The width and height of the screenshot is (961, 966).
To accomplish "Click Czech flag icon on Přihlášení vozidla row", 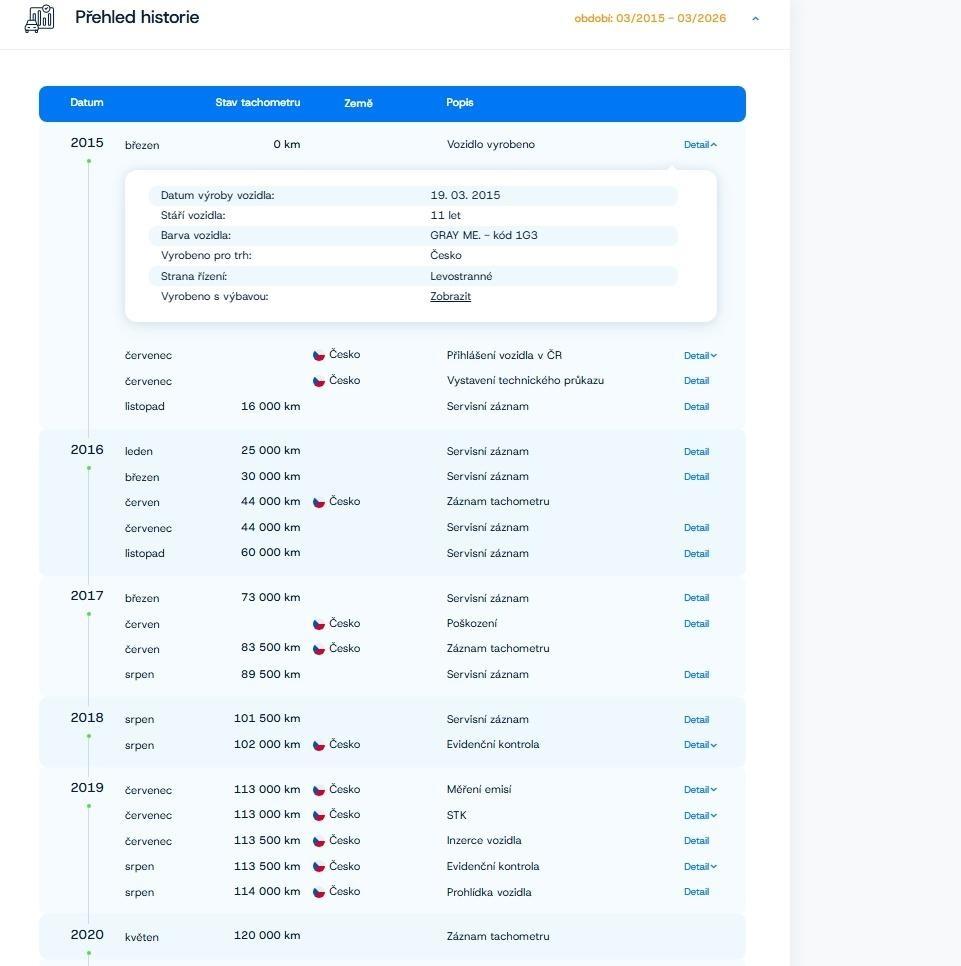I will (319, 355).
